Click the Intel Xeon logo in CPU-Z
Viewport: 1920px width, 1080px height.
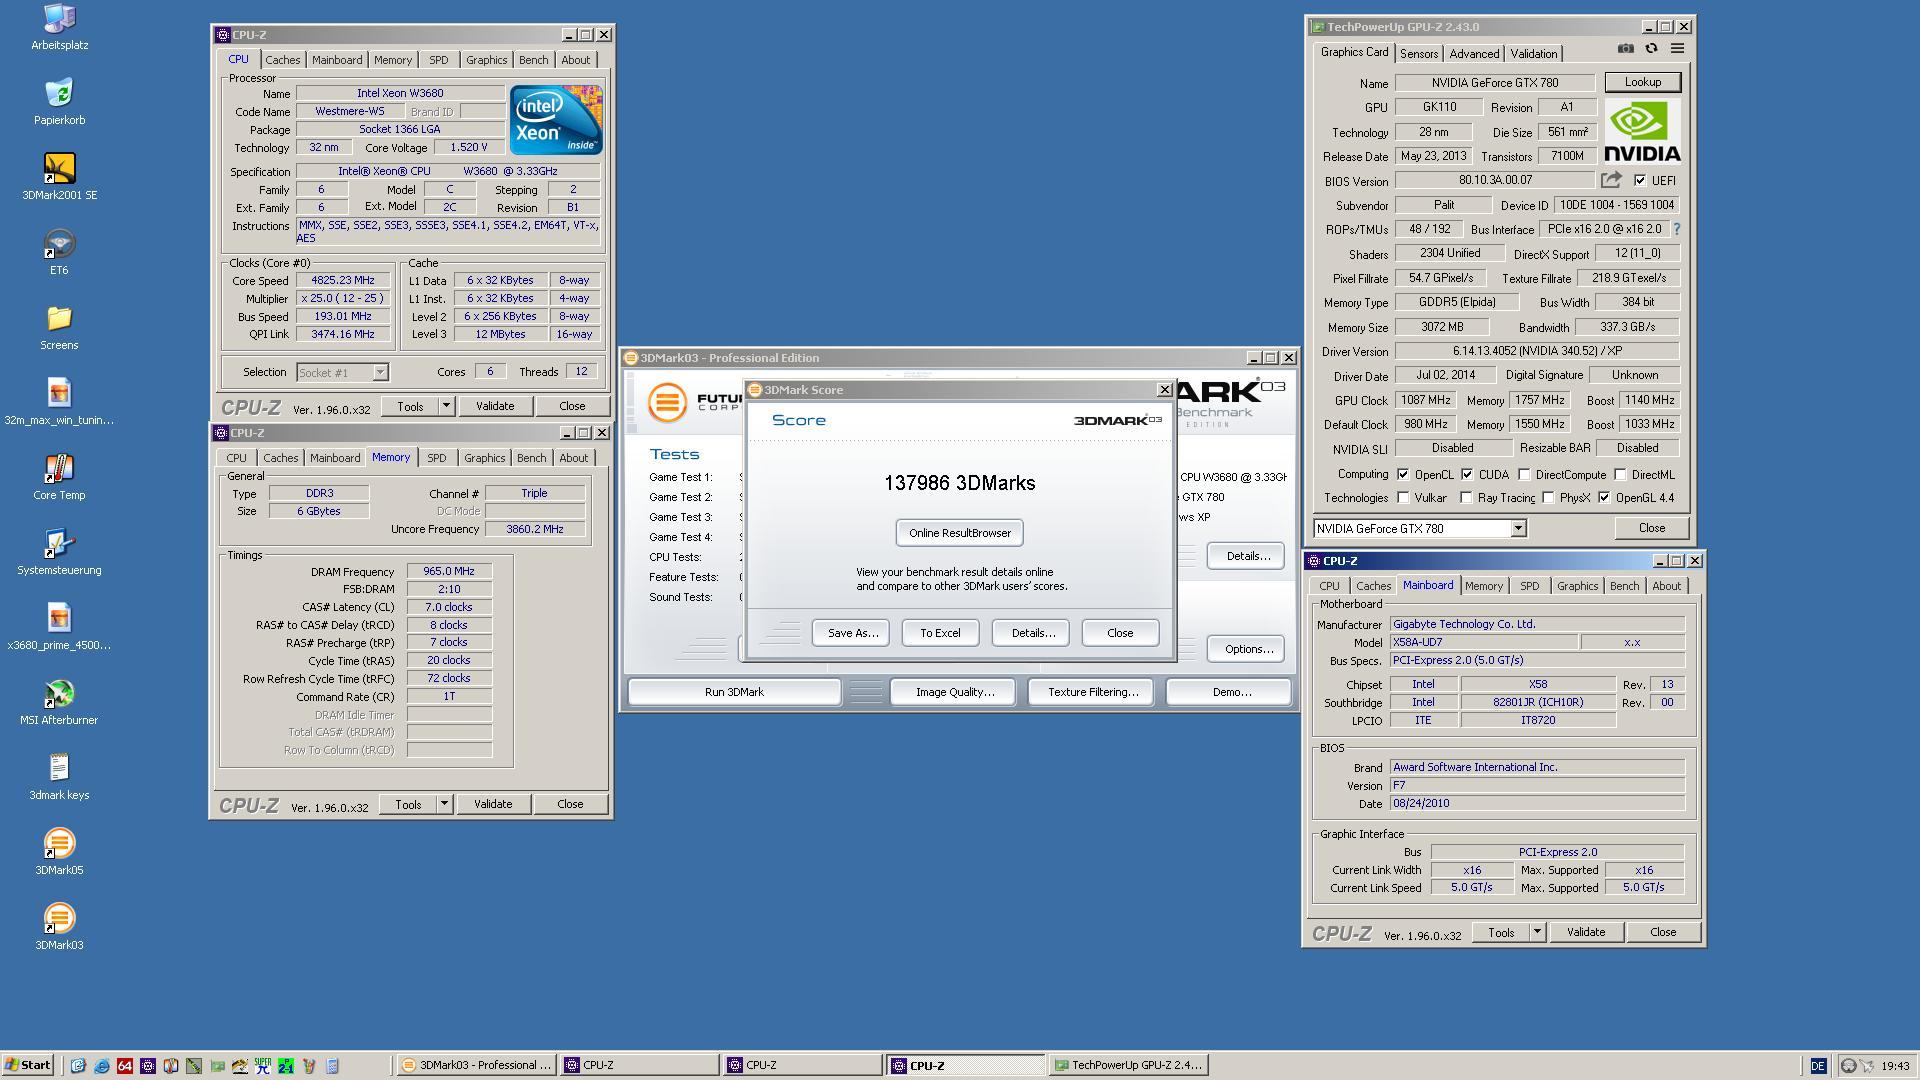556,119
